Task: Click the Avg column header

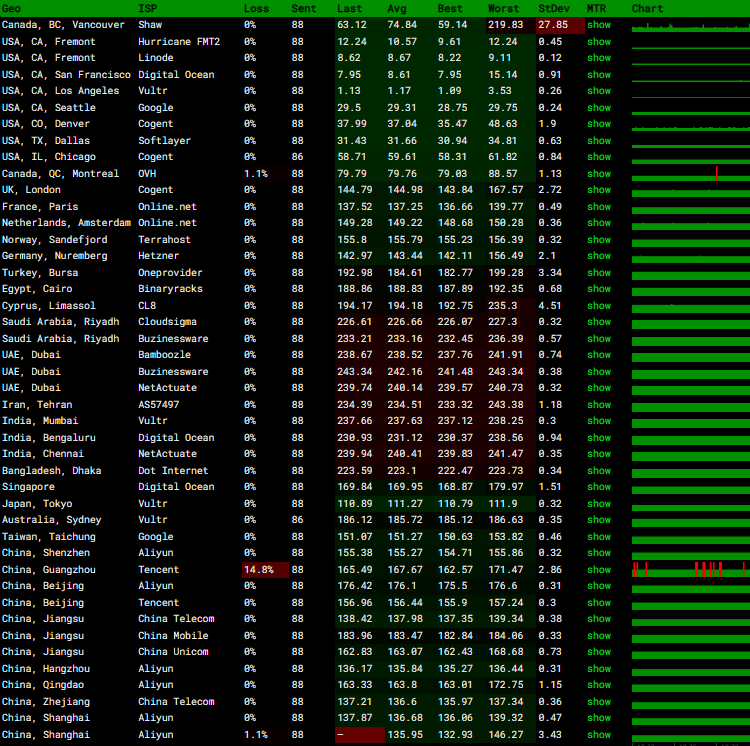Action: pyautogui.click(x=397, y=9)
